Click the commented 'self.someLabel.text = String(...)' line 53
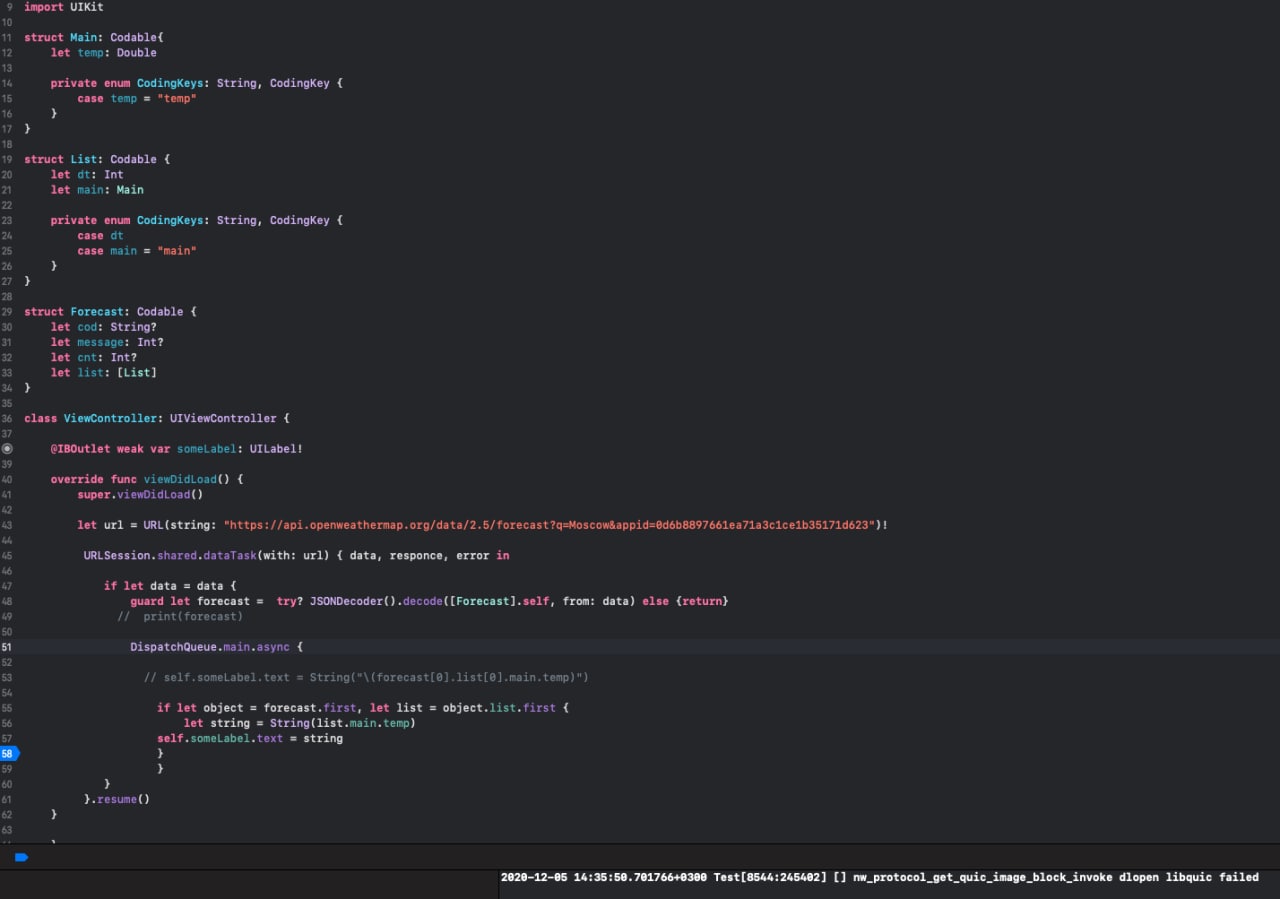This screenshot has width=1280, height=899. click(x=366, y=677)
